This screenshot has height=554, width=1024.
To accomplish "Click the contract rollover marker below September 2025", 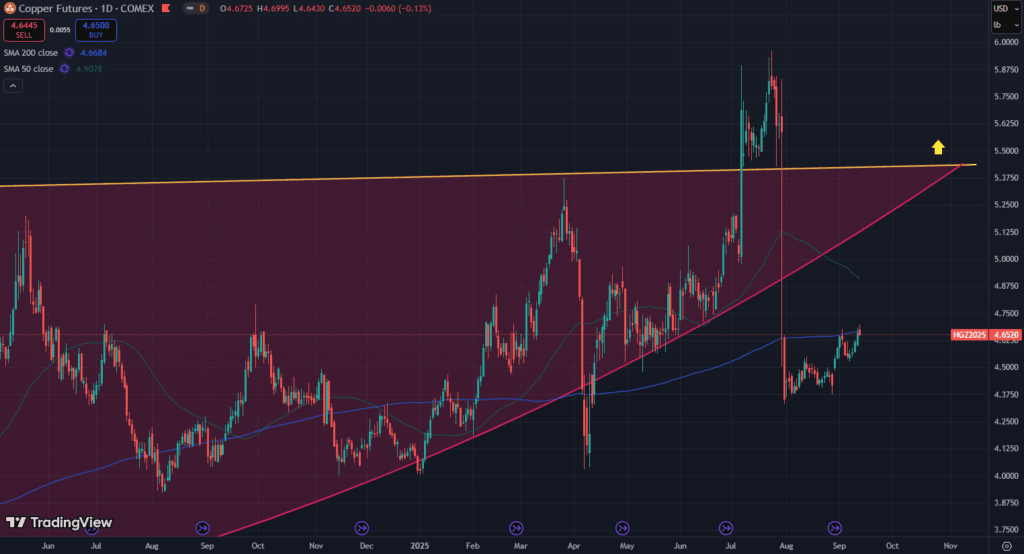I will click(835, 527).
